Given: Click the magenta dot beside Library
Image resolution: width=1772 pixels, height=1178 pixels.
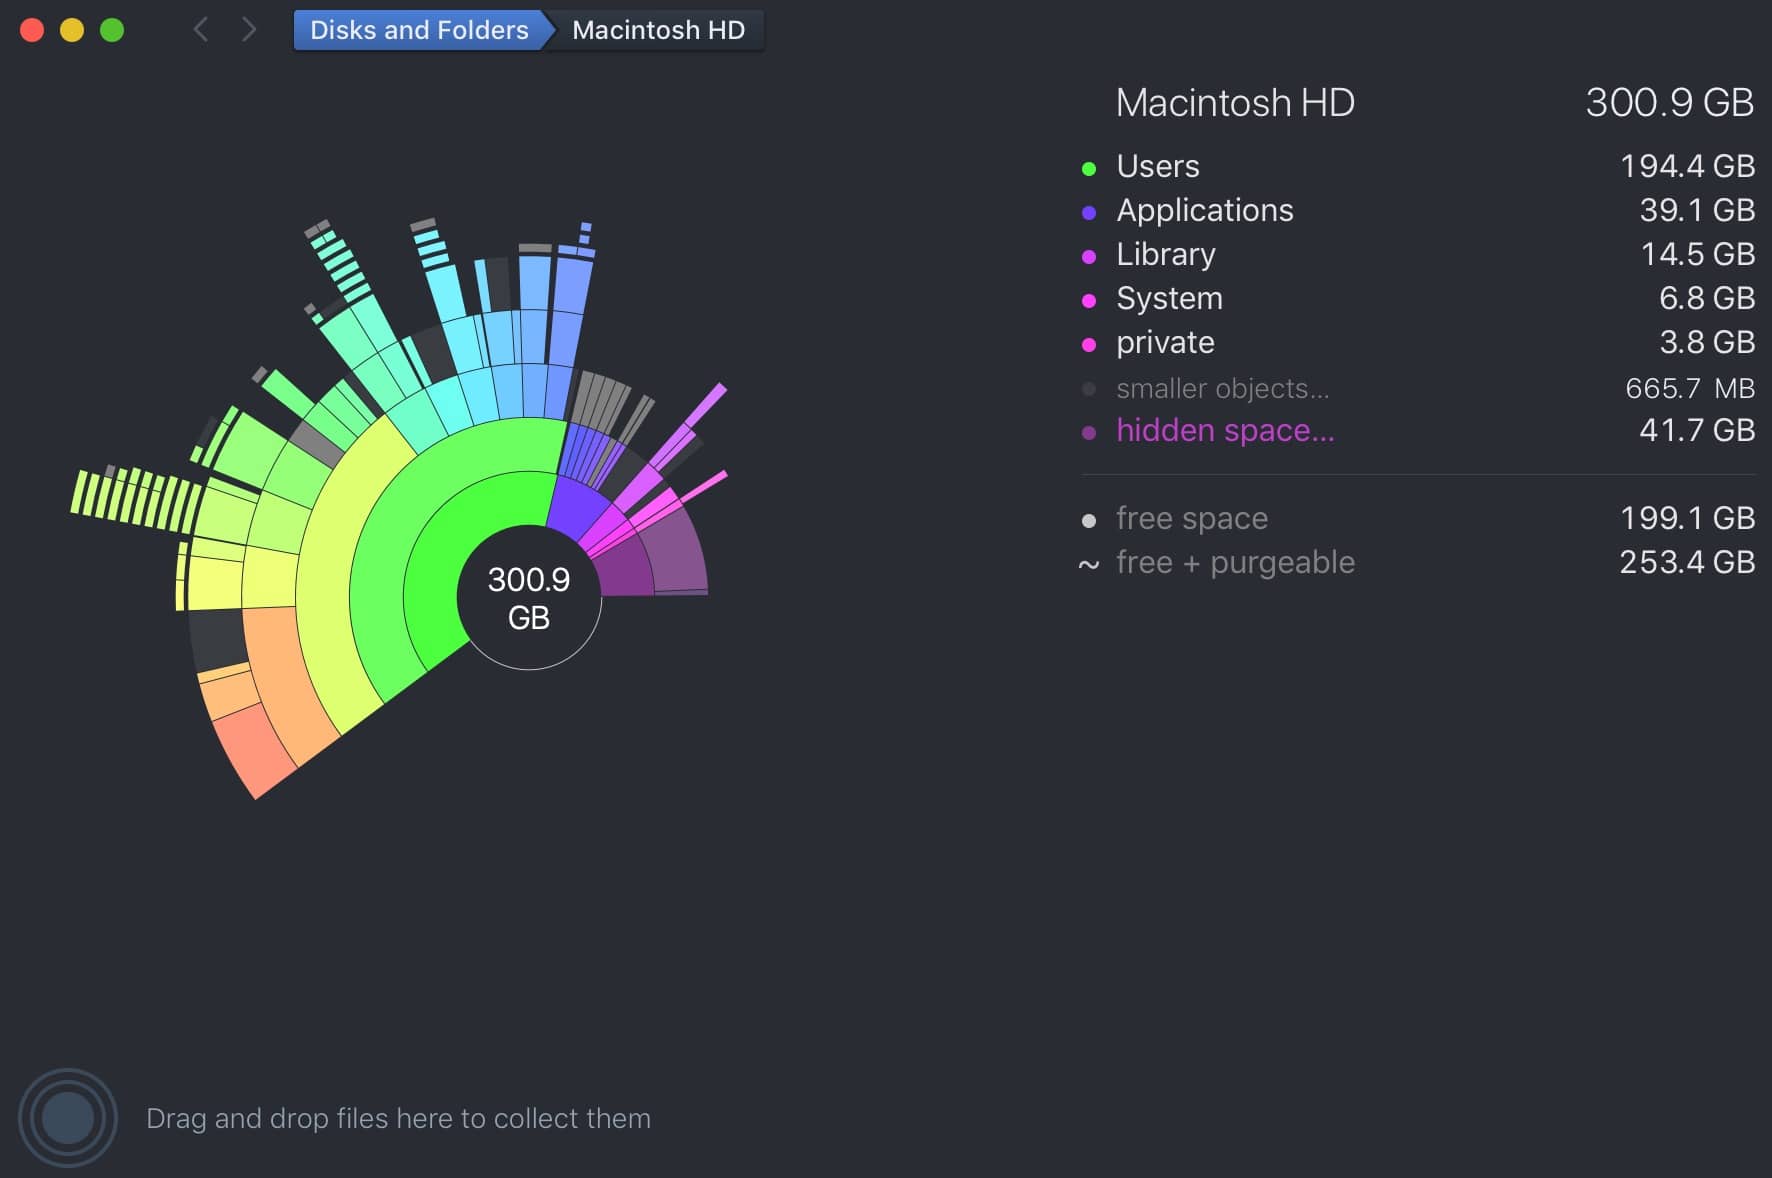Looking at the screenshot, I should (1089, 257).
